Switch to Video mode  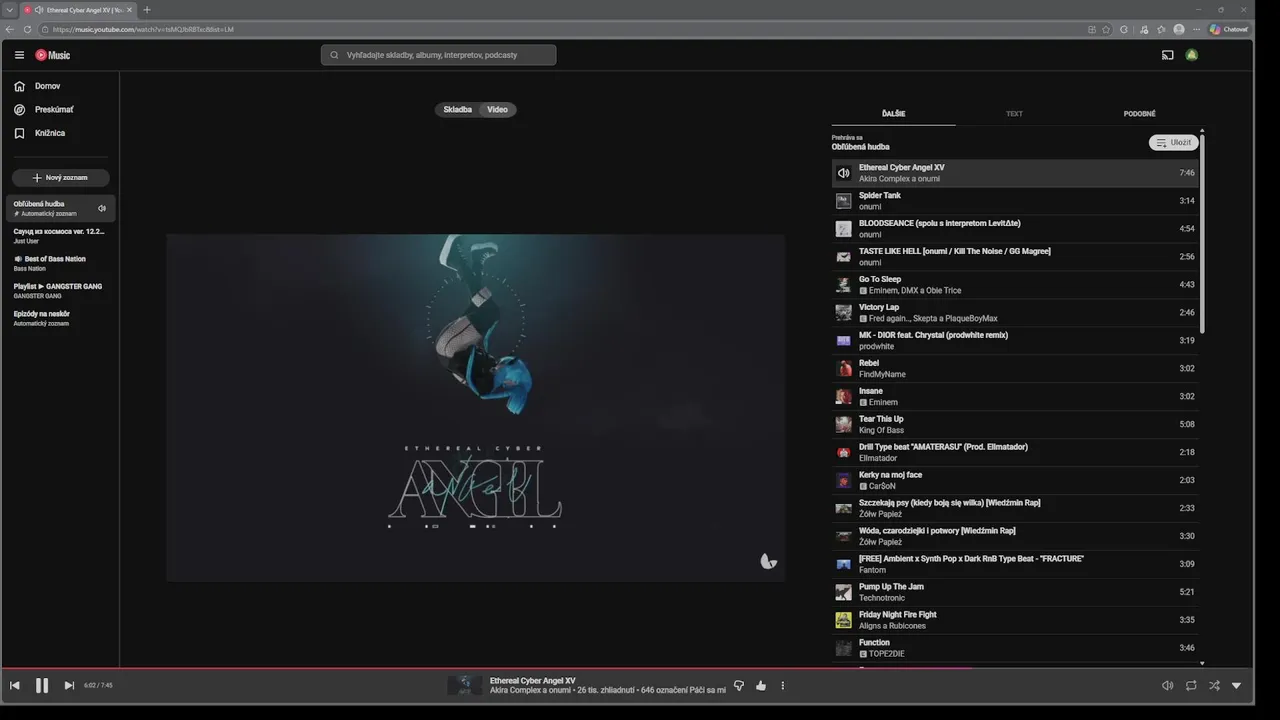coord(498,110)
